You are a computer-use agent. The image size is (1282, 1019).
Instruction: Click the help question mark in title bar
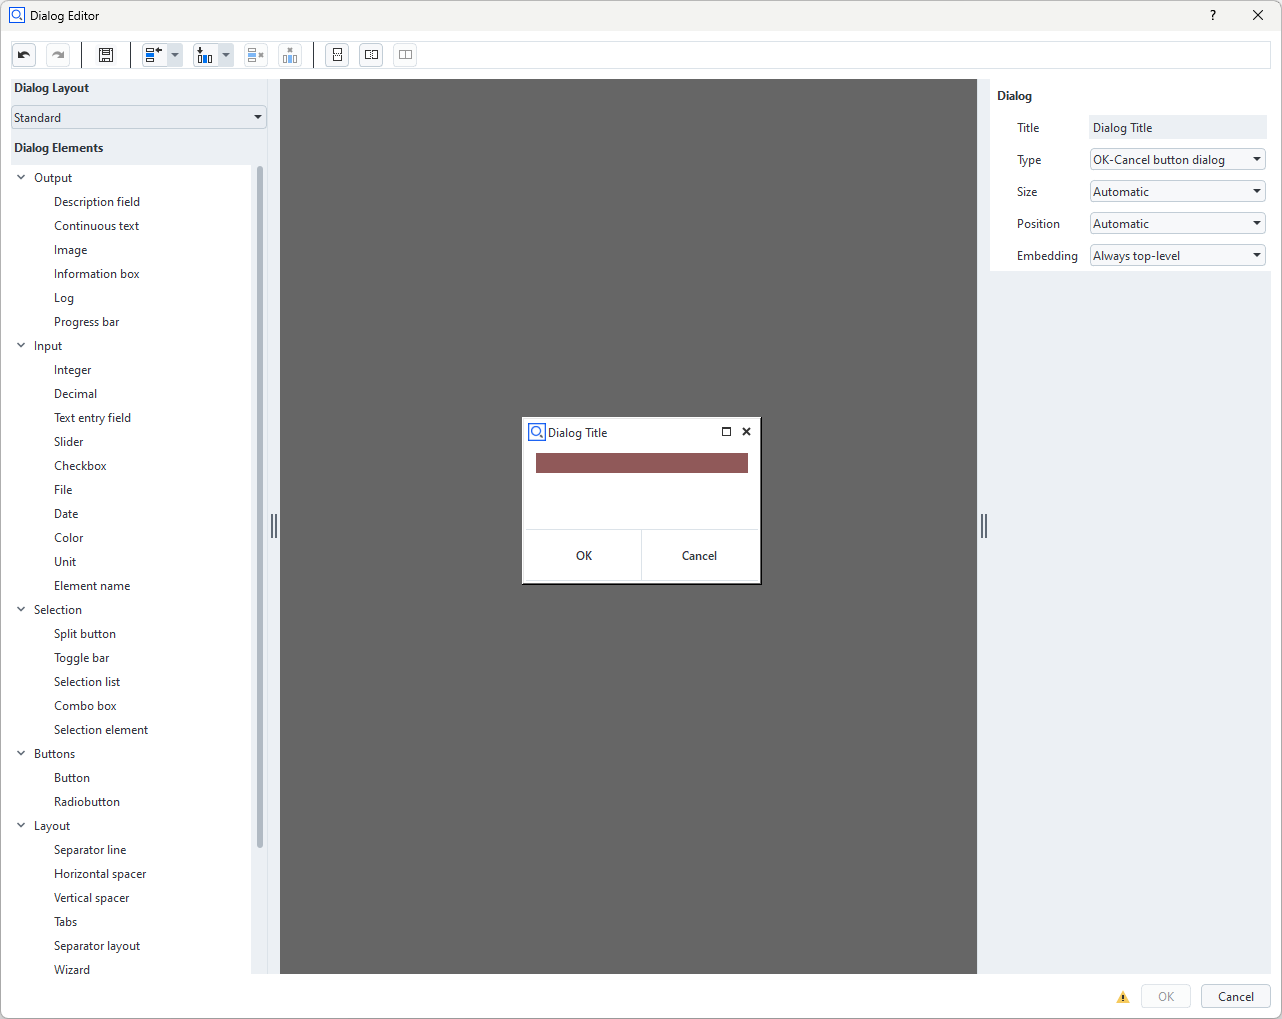[1213, 15]
